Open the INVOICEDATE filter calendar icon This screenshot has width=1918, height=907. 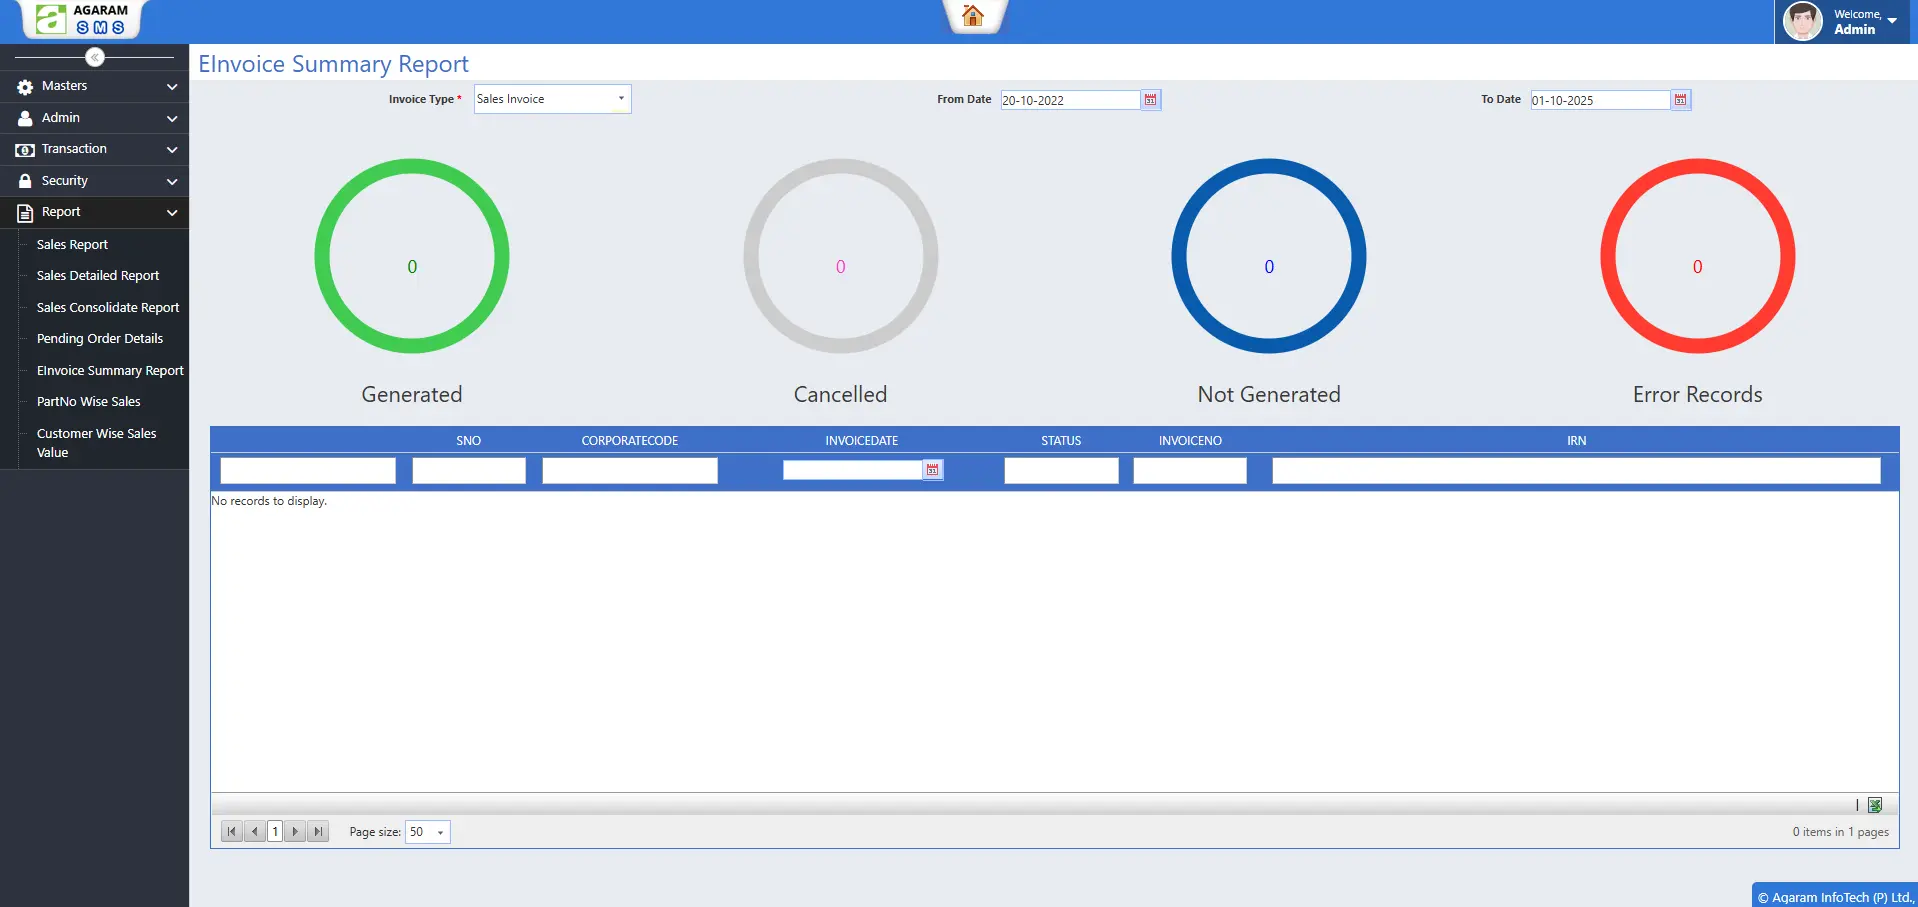932,470
